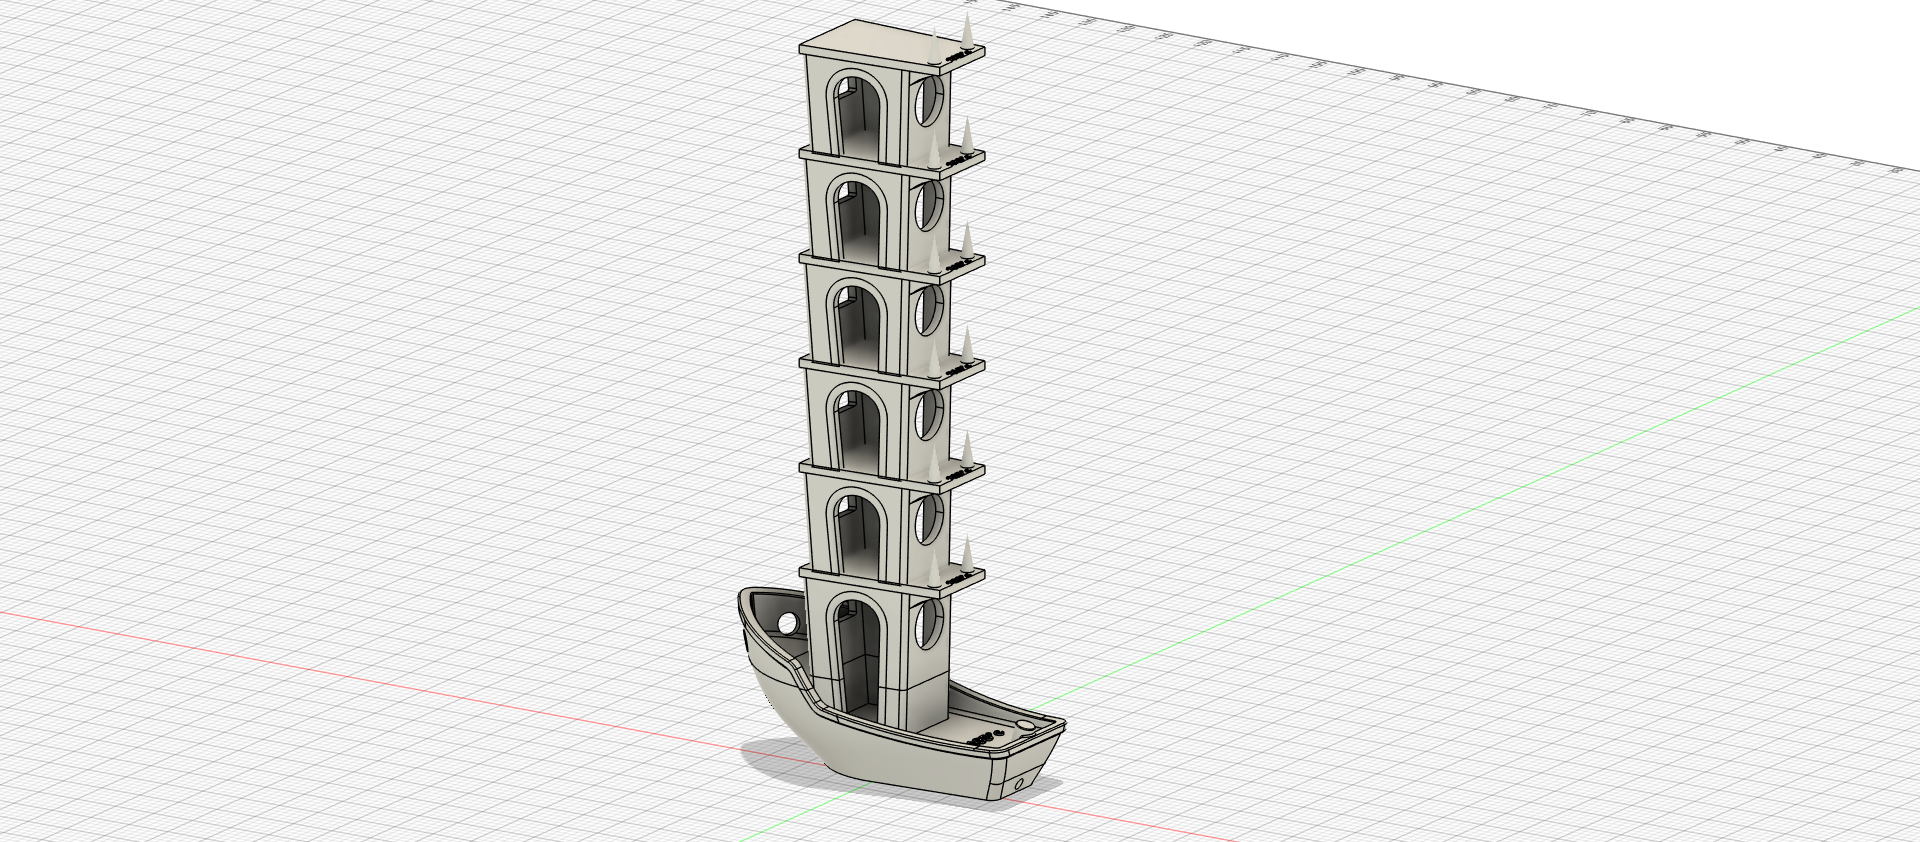Screen dimensions: 1920x842
Task: Select the tallest cone spike on the roof
Action: pyautogui.click(x=968, y=30)
